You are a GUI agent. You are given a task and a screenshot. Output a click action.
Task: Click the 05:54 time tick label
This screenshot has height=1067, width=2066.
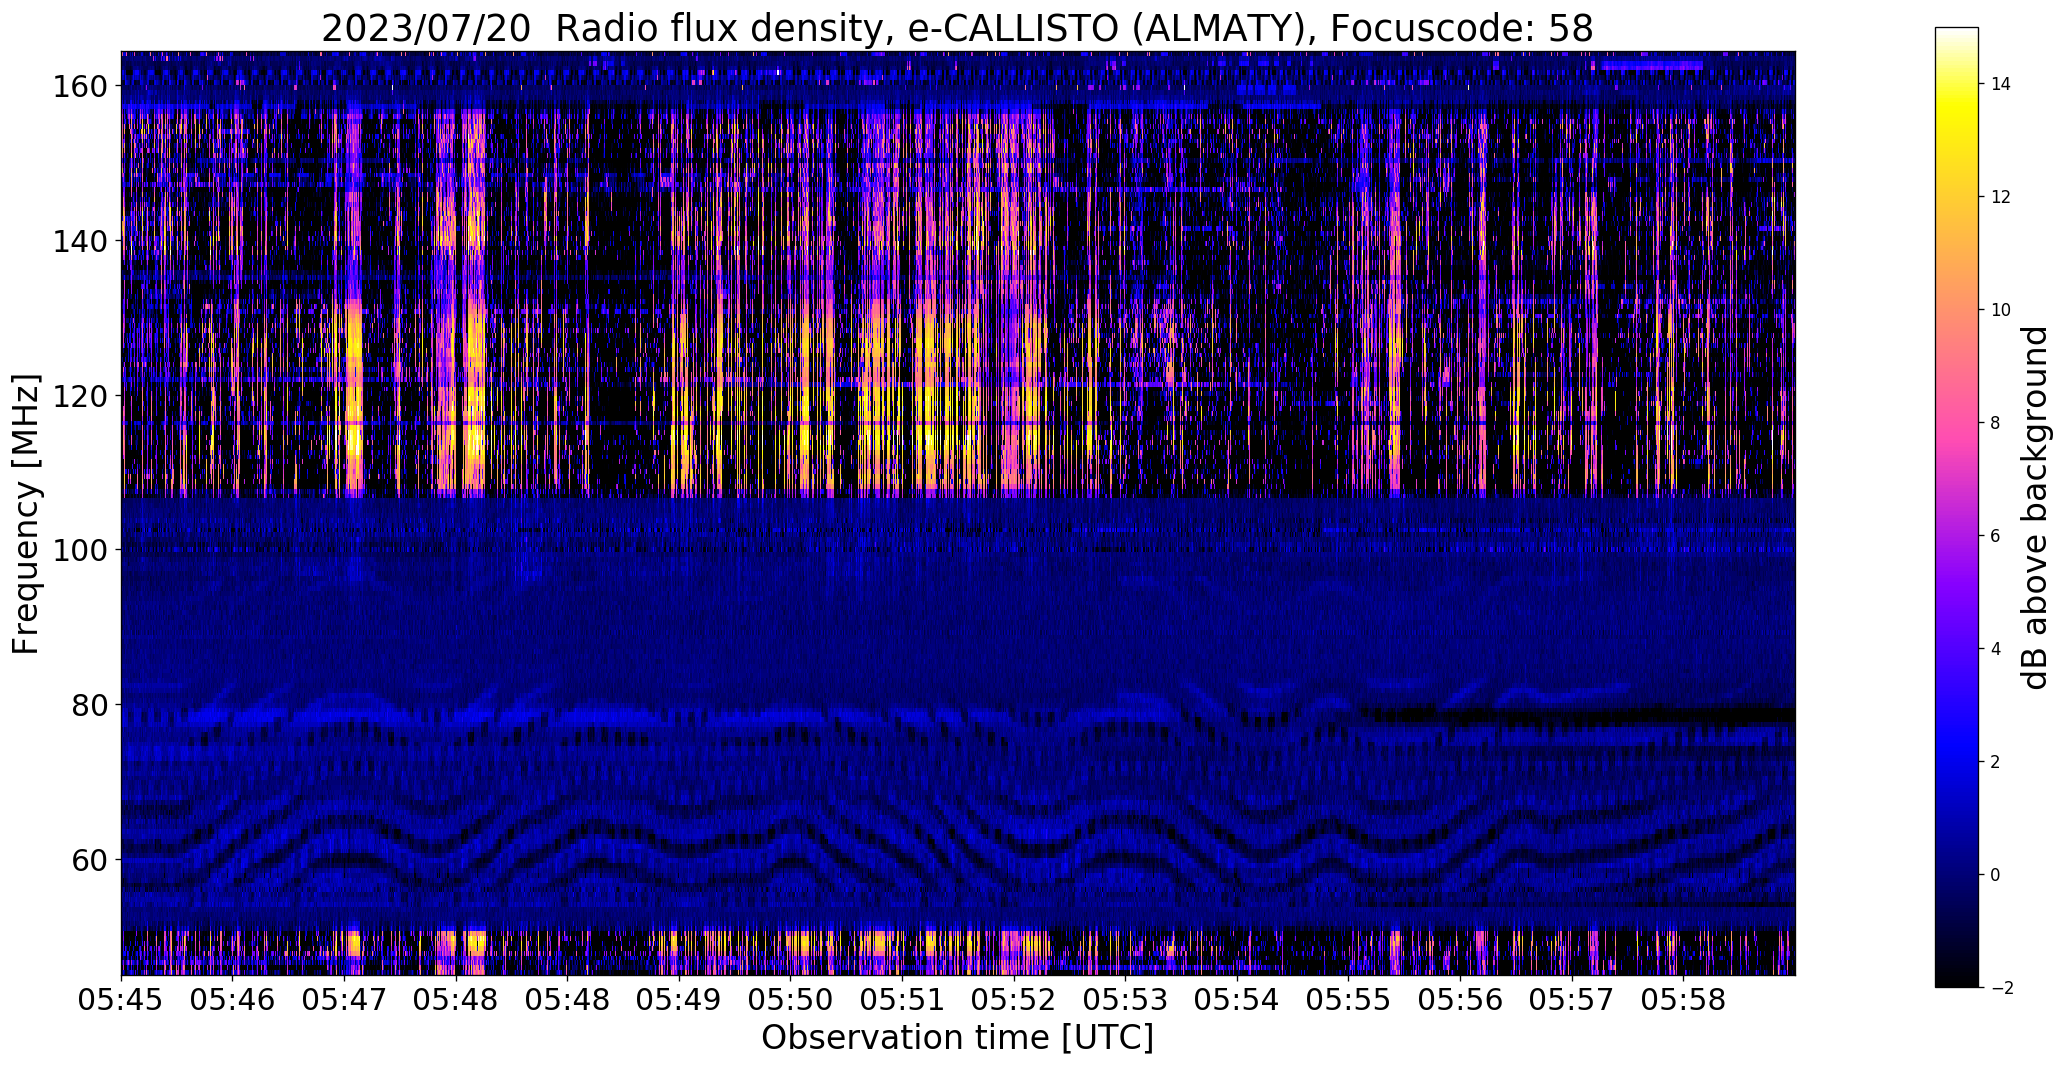1237,1001
